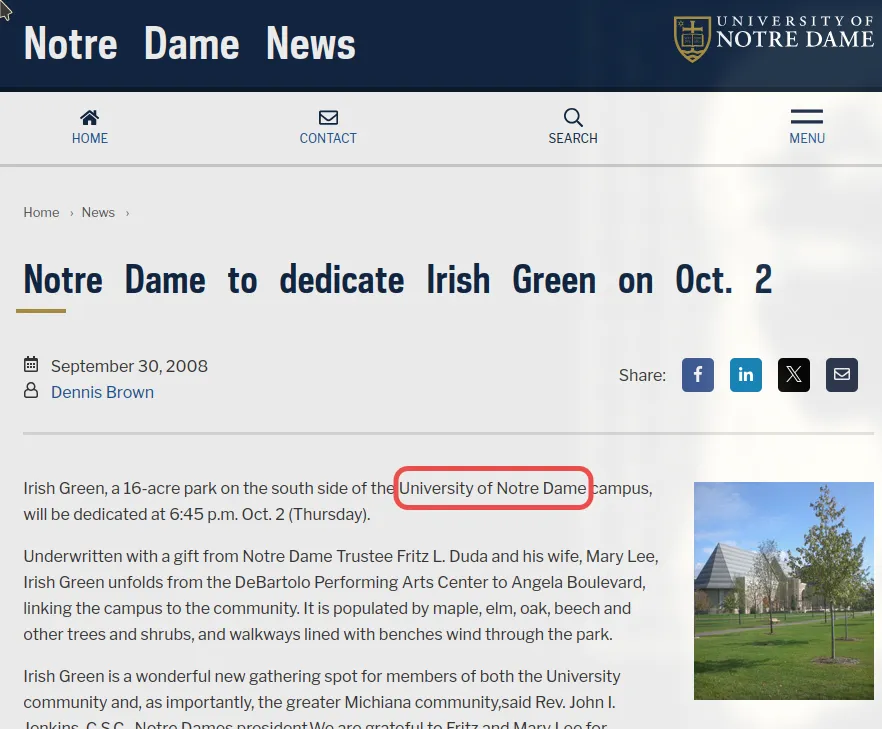Open Search with the magnifying glass icon
The height and width of the screenshot is (729, 882).
[573, 118]
